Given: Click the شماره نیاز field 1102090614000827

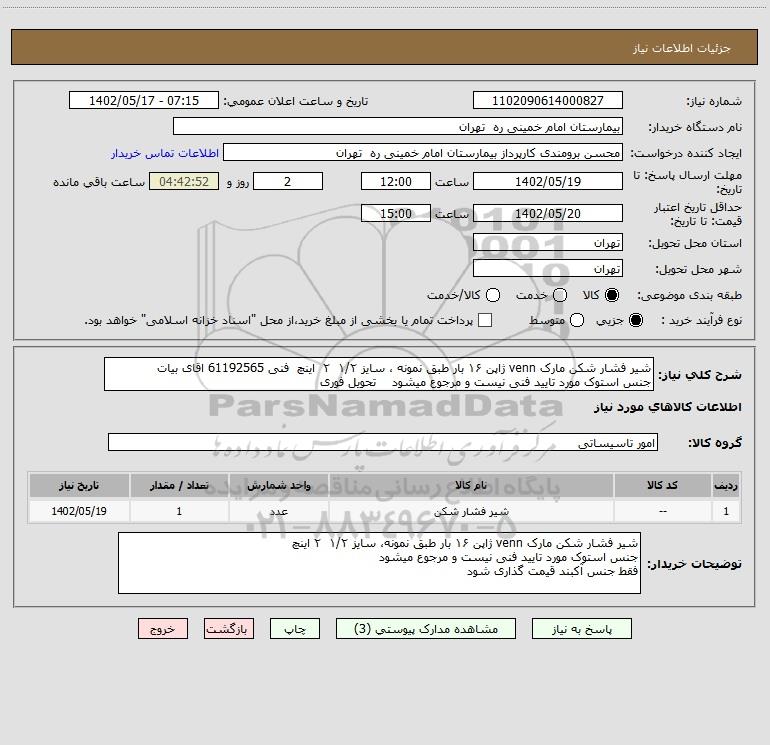Looking at the screenshot, I should tap(548, 101).
